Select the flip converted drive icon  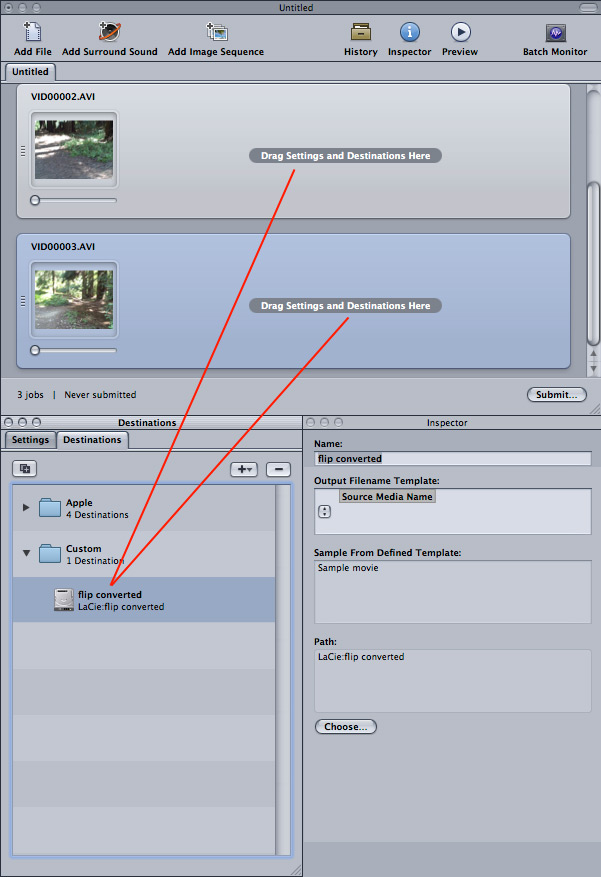click(64, 600)
